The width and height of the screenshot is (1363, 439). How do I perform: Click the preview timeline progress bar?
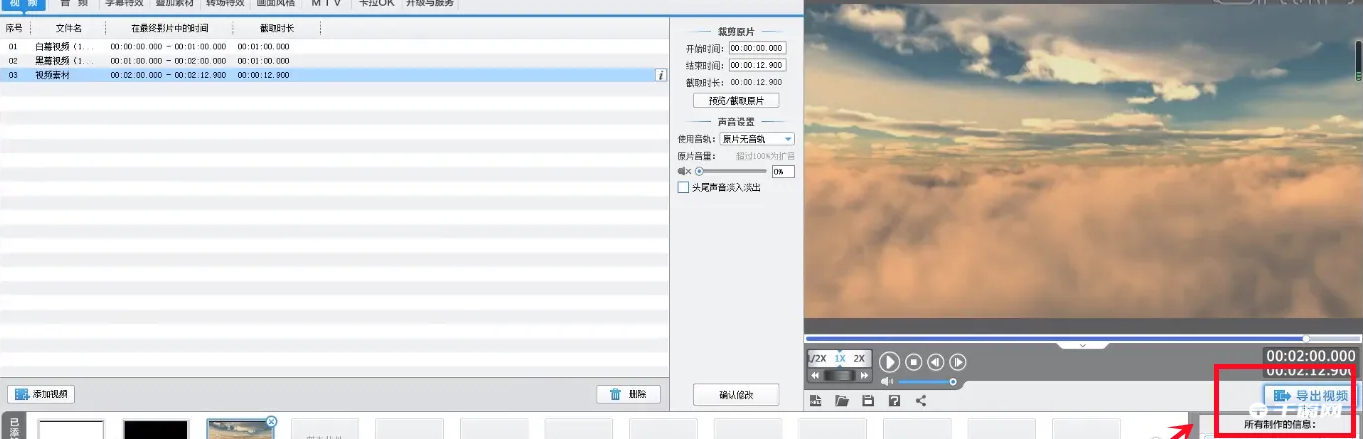click(1082, 338)
